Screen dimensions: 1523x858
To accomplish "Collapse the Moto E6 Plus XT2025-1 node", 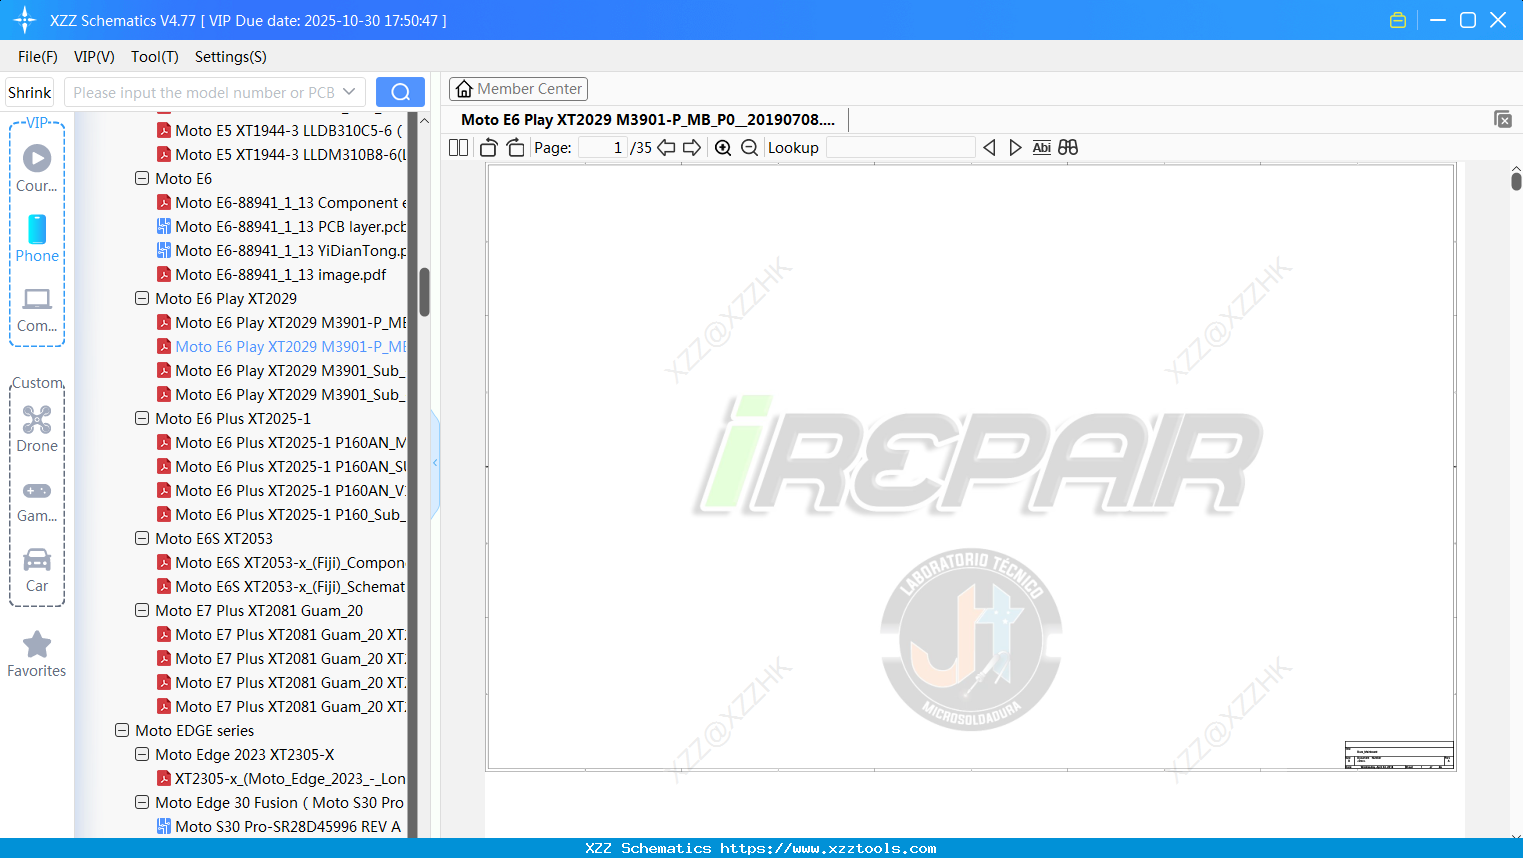I will click(x=142, y=418).
